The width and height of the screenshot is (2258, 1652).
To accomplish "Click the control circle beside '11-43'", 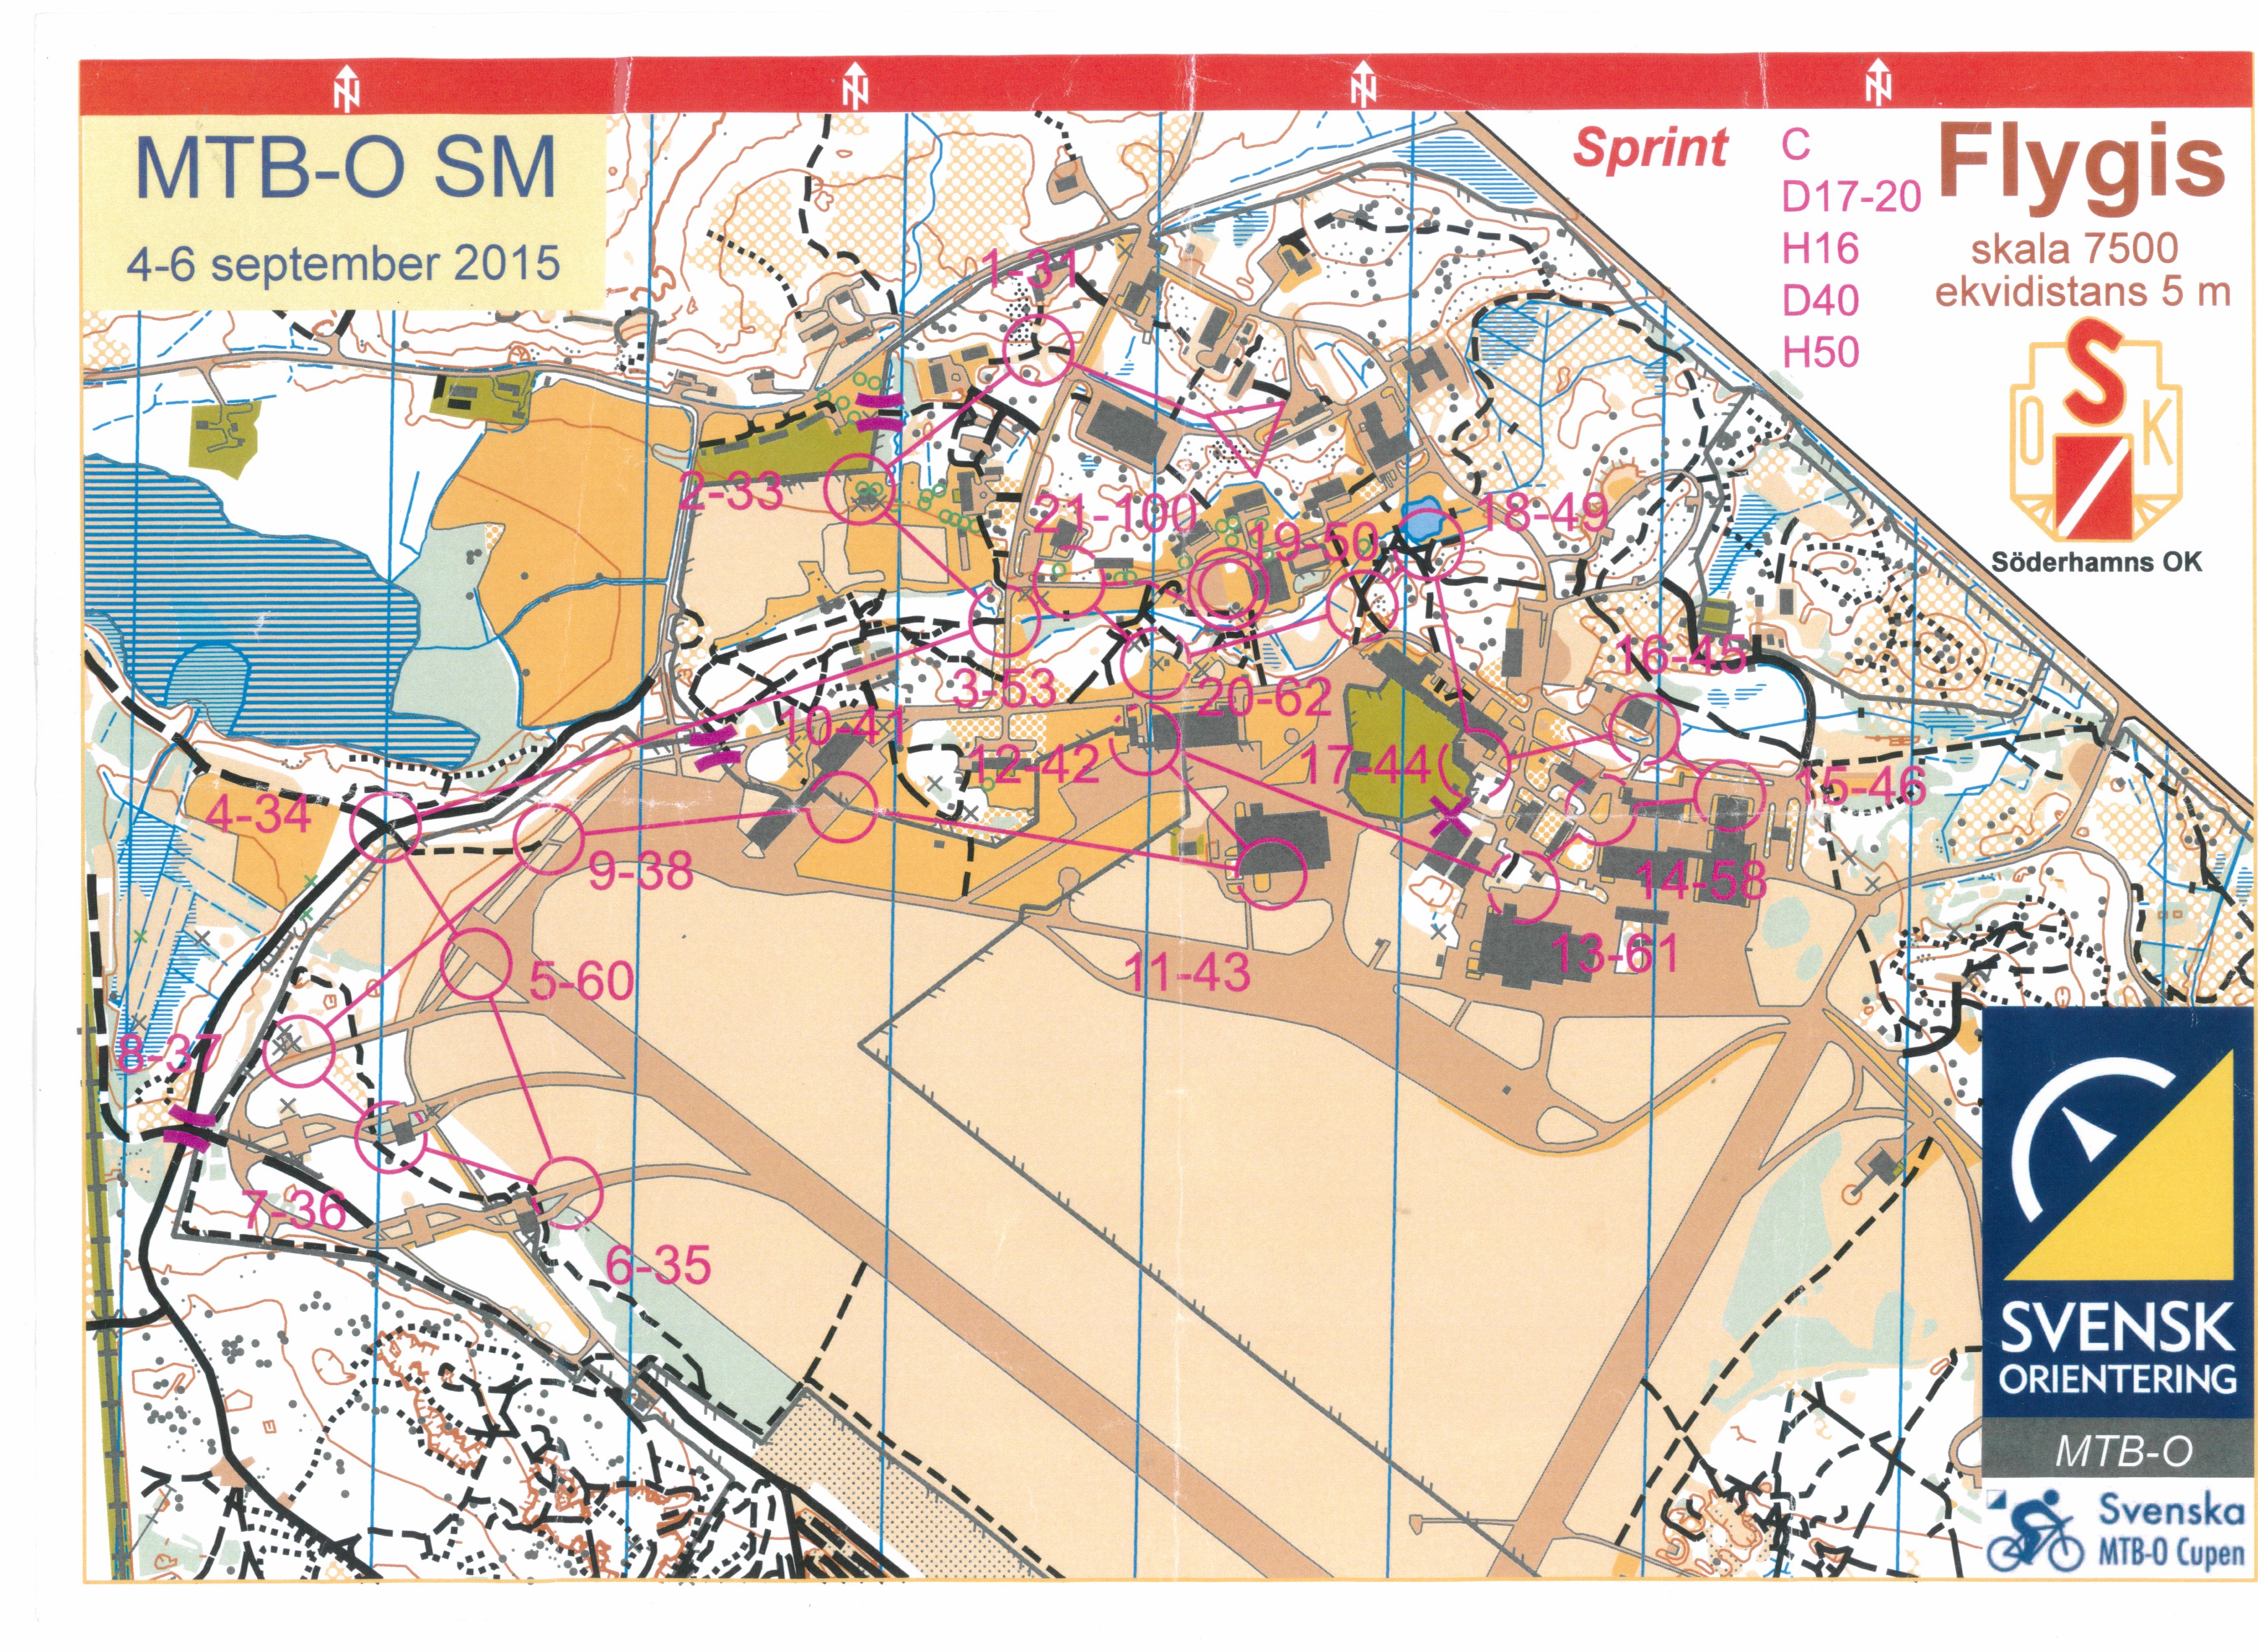I will (1271, 873).
